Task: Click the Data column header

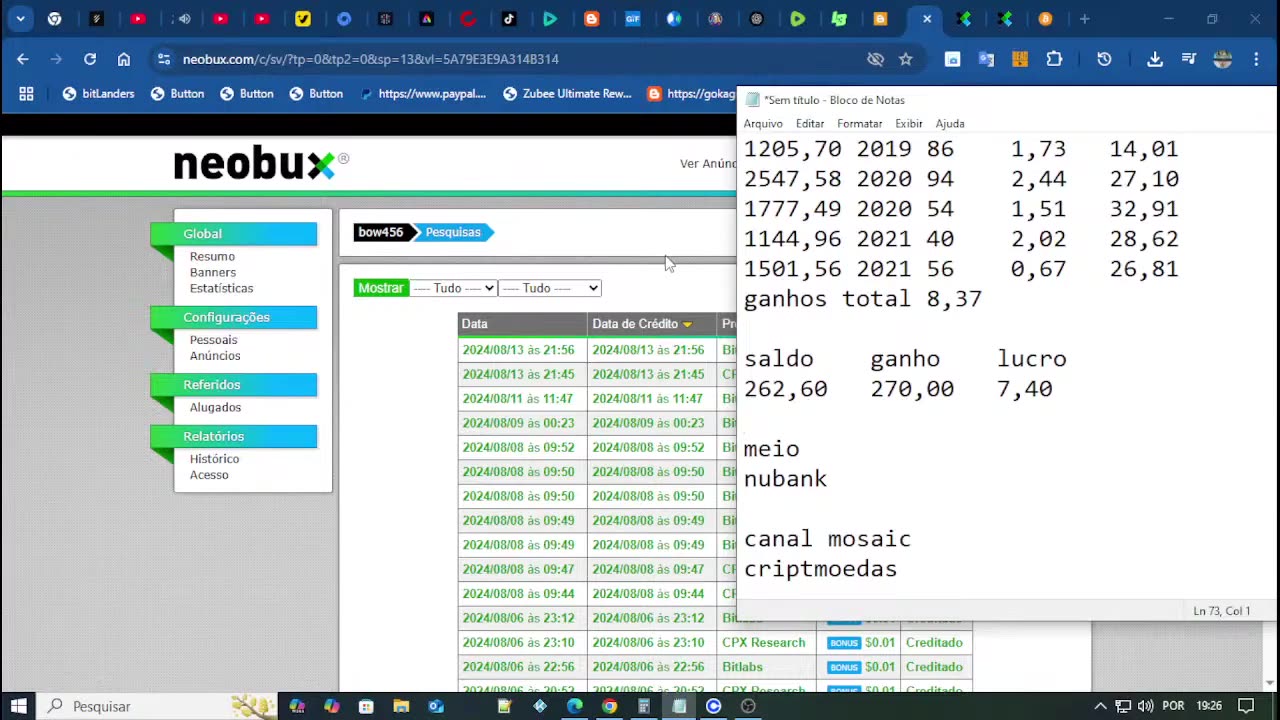Action: (522, 324)
